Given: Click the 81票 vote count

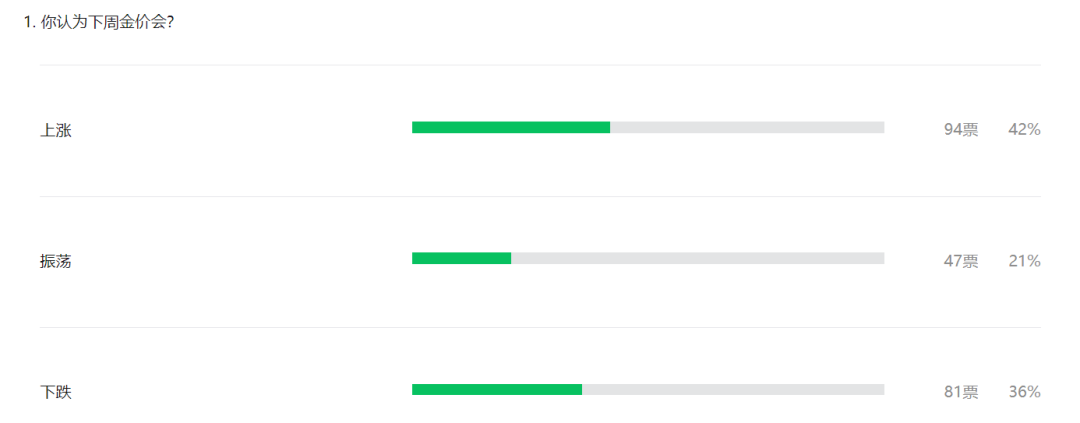Looking at the screenshot, I should tap(961, 392).
